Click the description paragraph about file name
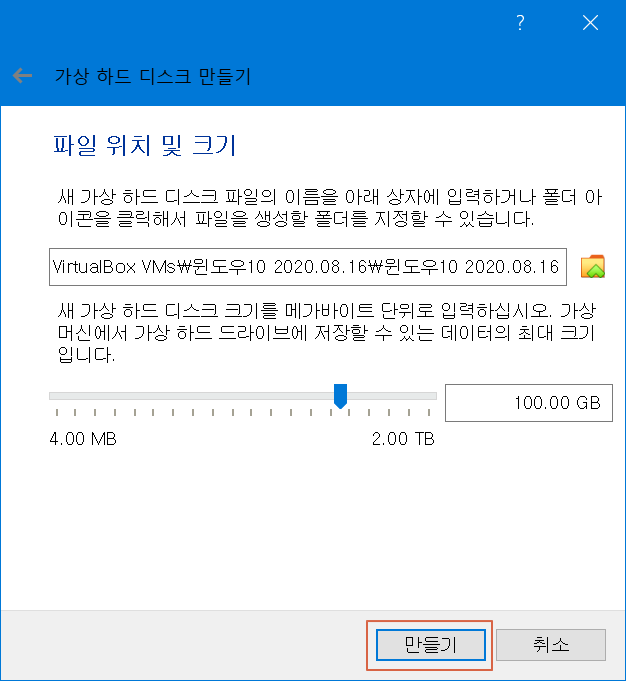The width and height of the screenshot is (626, 681). pyautogui.click(x=330, y=208)
